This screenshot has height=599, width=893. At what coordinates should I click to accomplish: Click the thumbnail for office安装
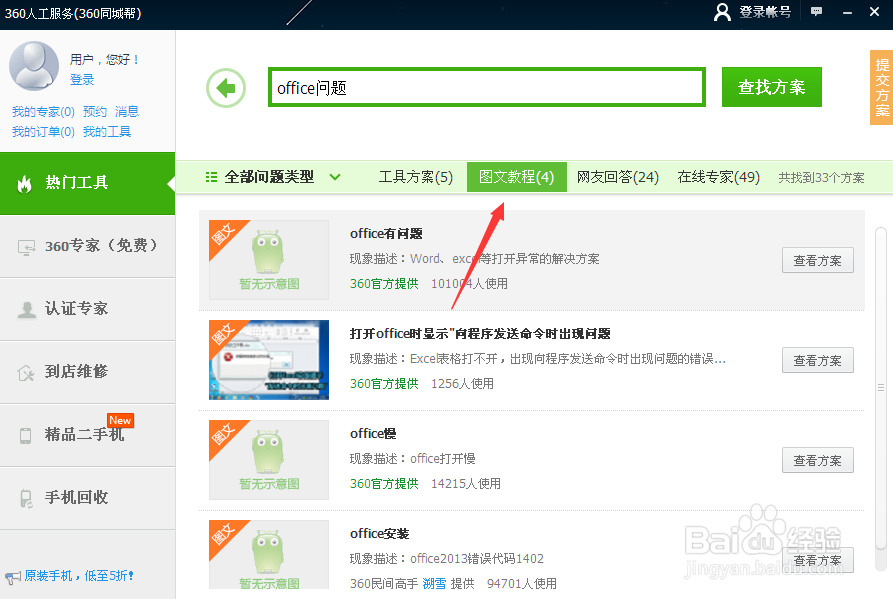point(269,555)
